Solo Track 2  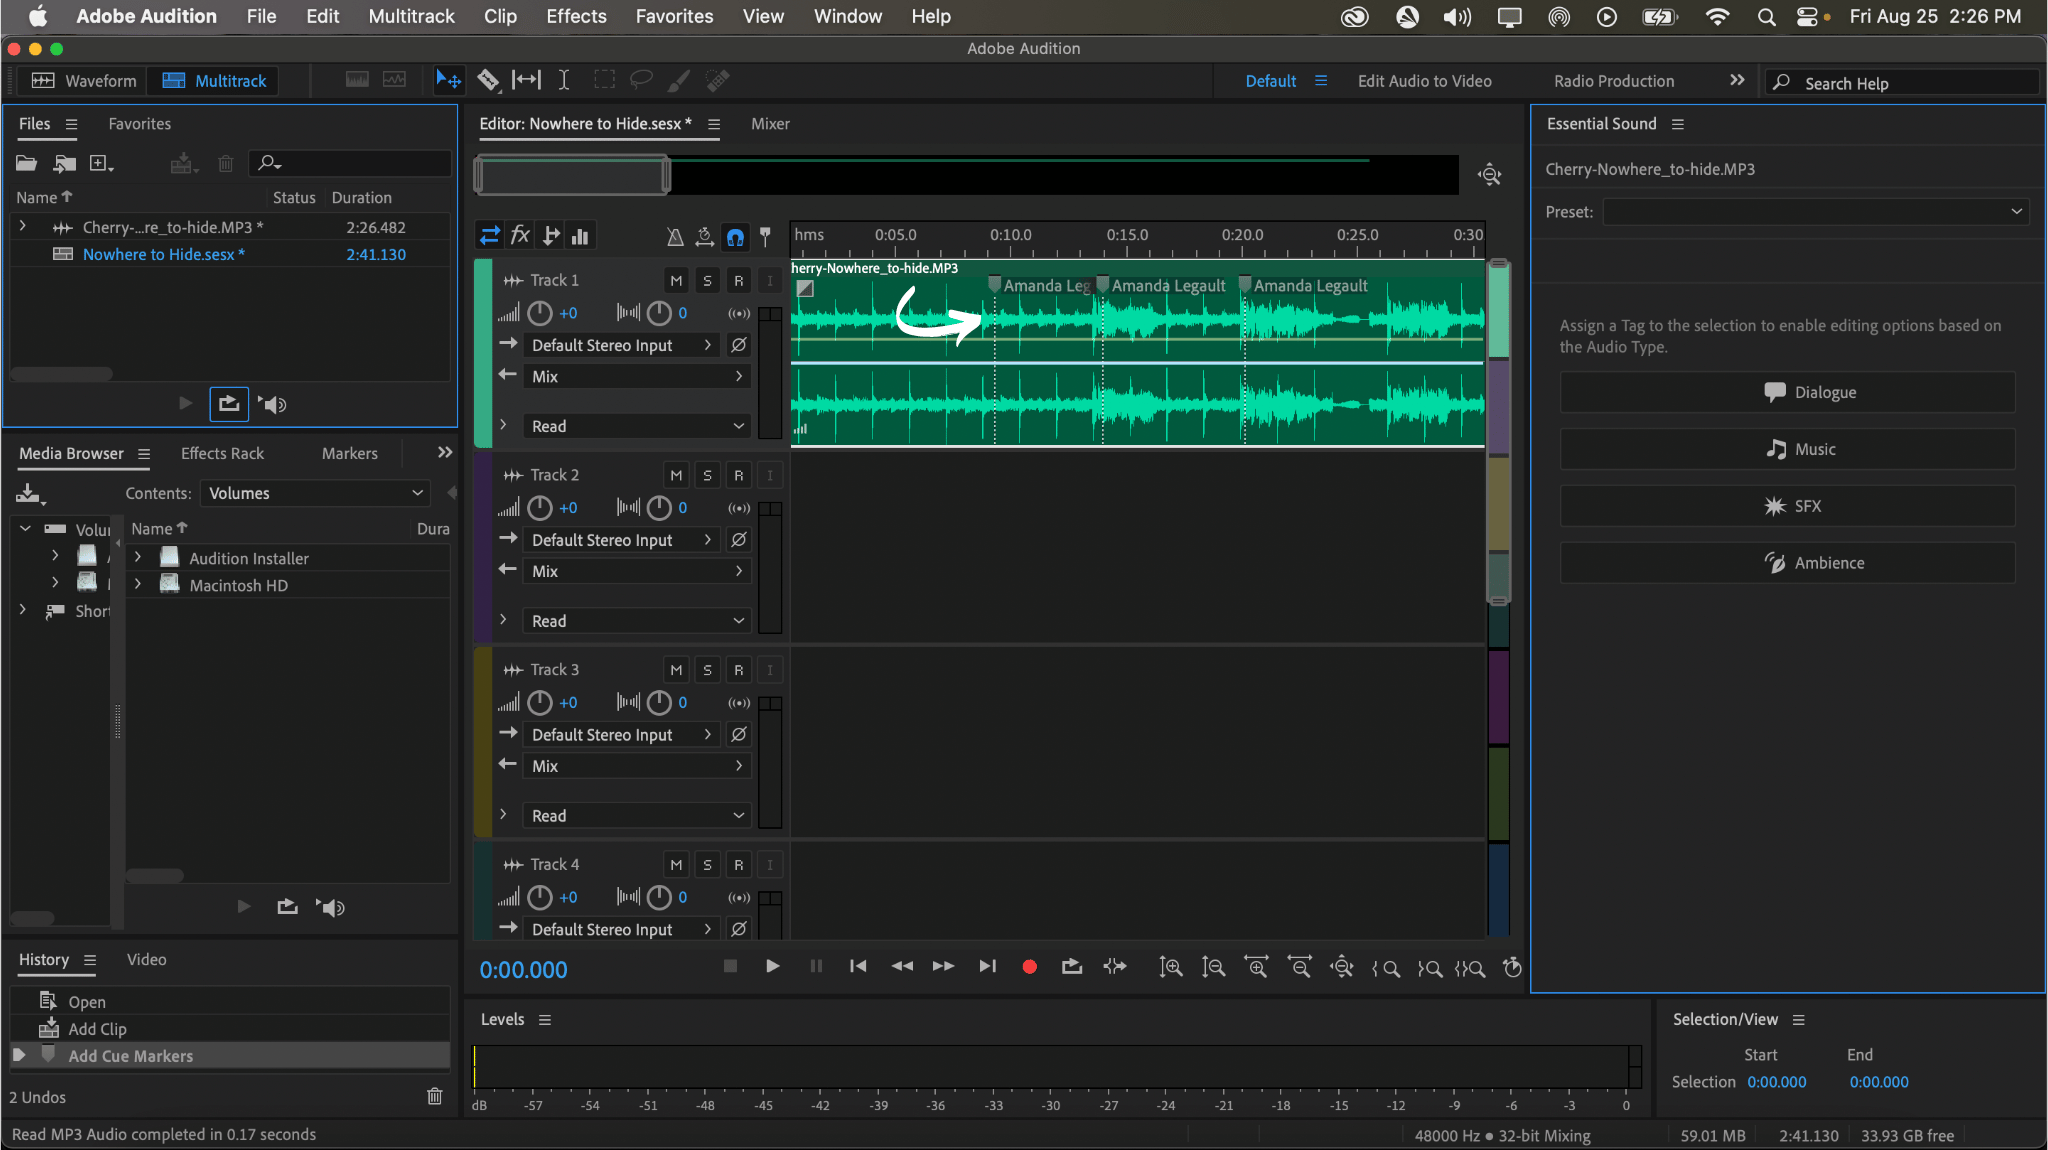[x=707, y=474]
